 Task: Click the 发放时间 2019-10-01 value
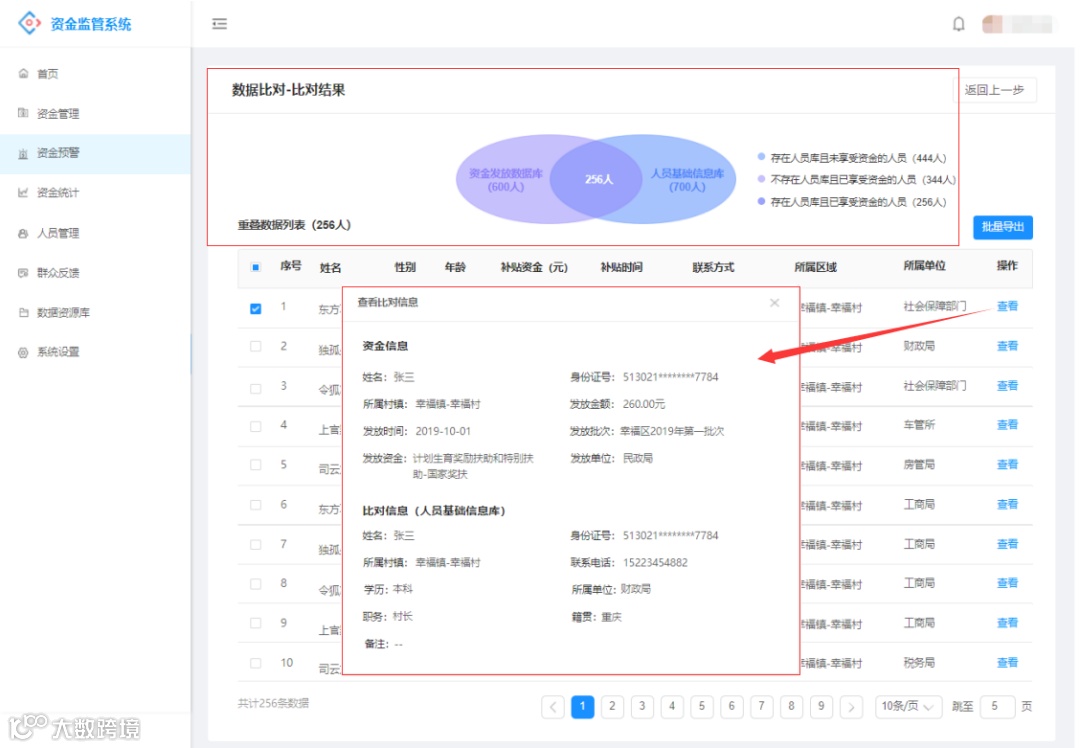[443, 431]
